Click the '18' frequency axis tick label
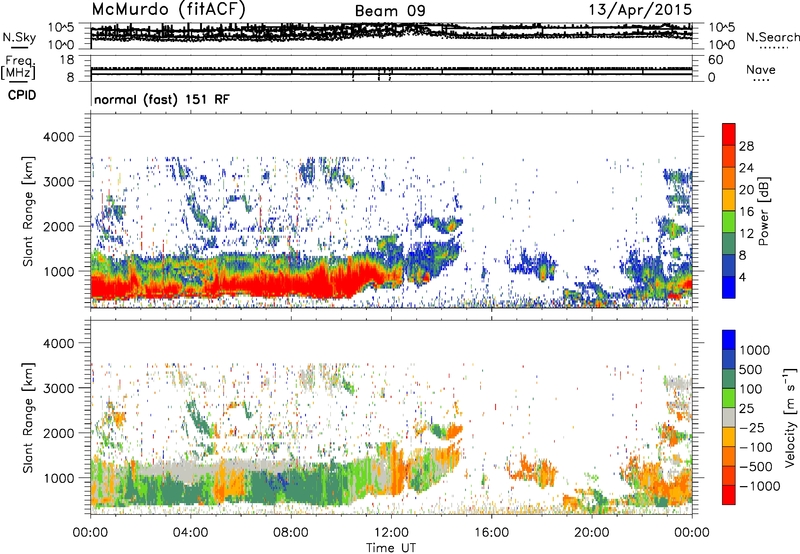800x554 pixels. [x=67, y=60]
